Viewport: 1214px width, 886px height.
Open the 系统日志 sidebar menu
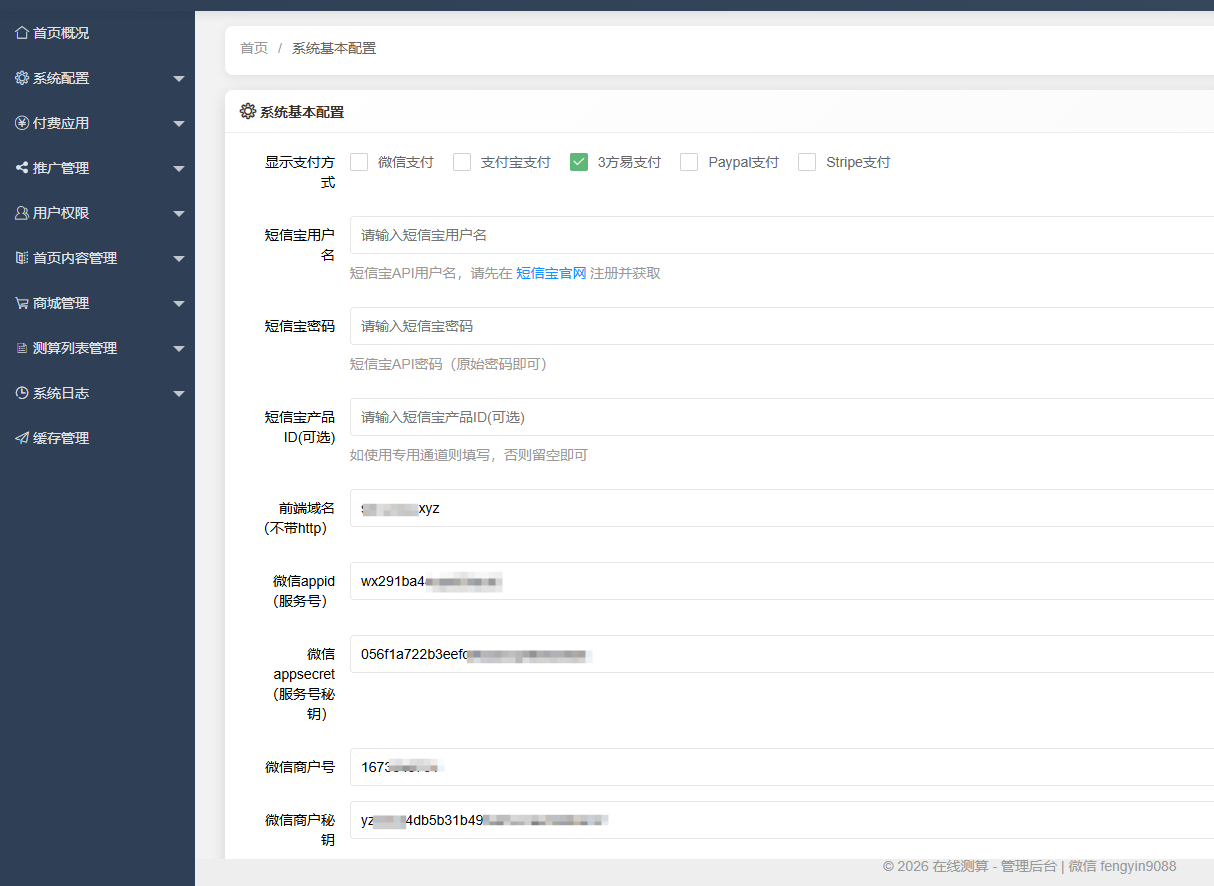tap(97, 393)
